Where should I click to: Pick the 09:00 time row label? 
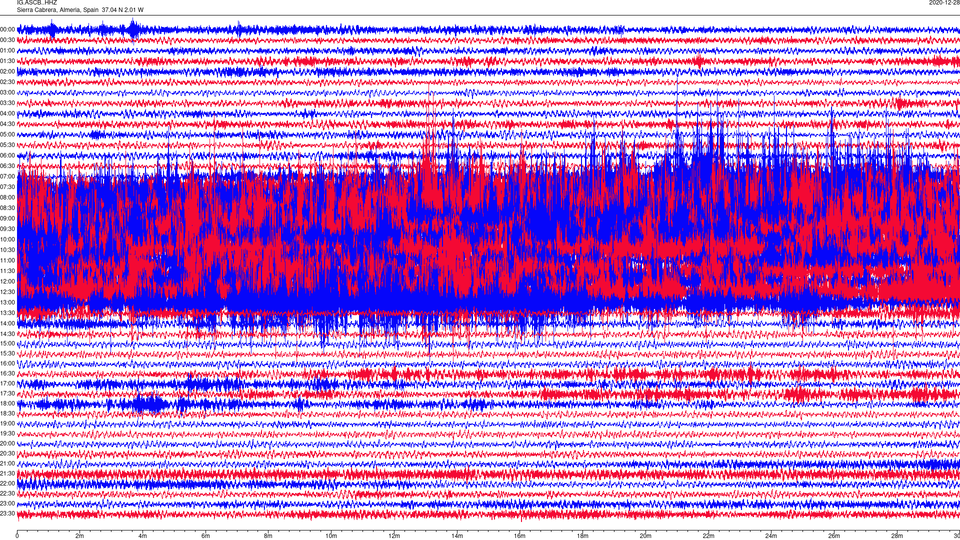click(8, 218)
